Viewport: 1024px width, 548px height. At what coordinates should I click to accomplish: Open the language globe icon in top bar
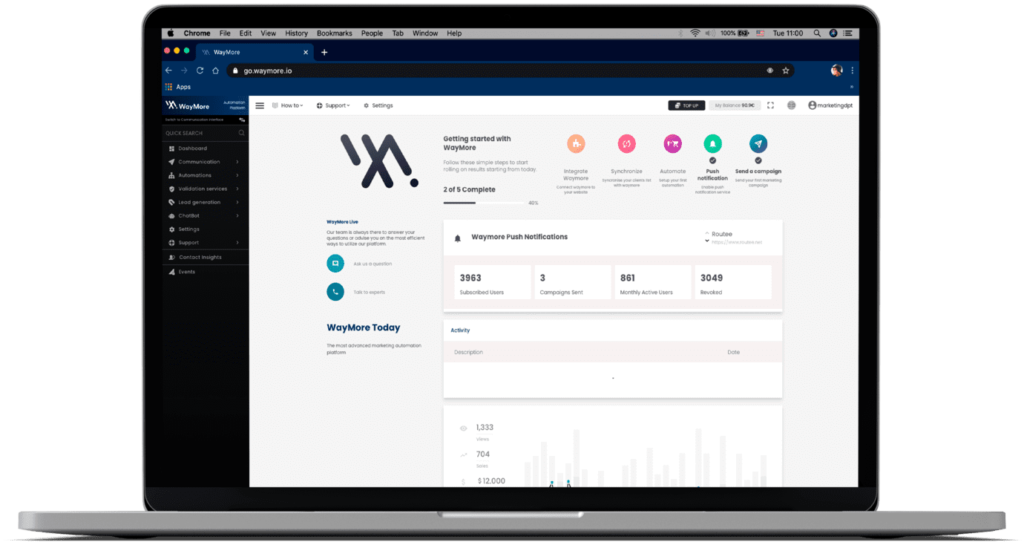pos(792,105)
